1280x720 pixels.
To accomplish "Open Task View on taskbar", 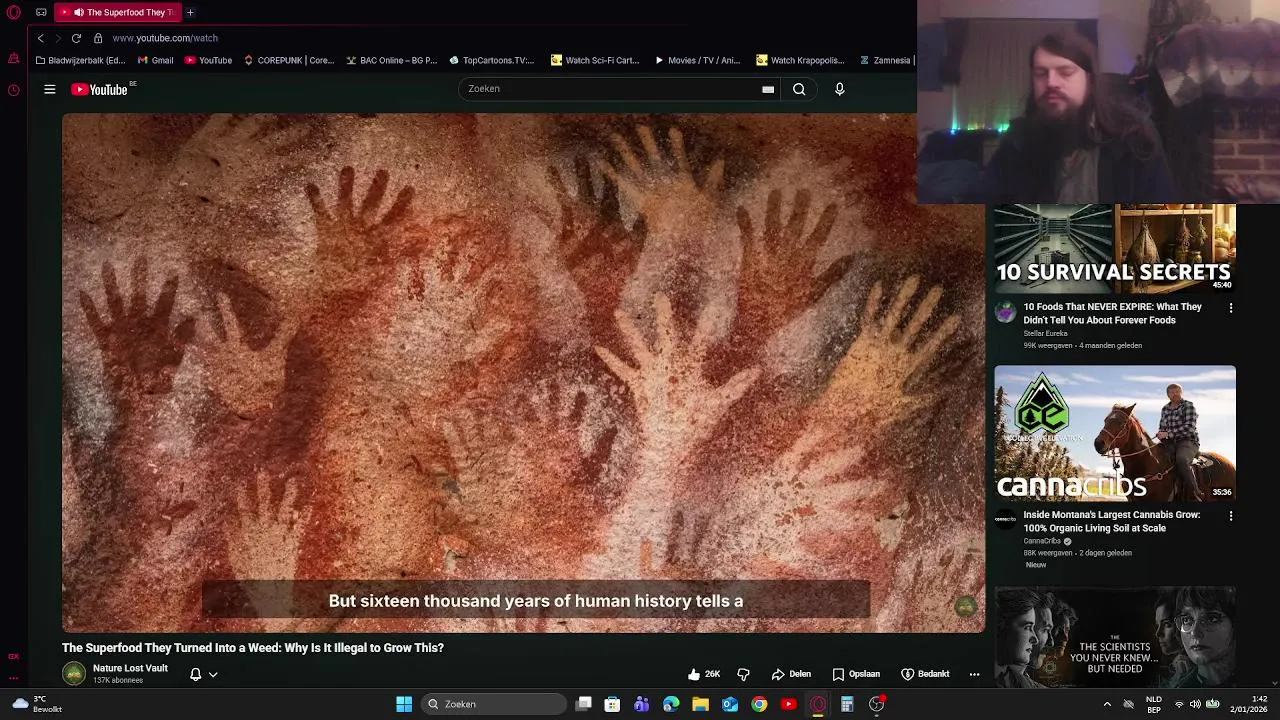I will pyautogui.click(x=584, y=704).
